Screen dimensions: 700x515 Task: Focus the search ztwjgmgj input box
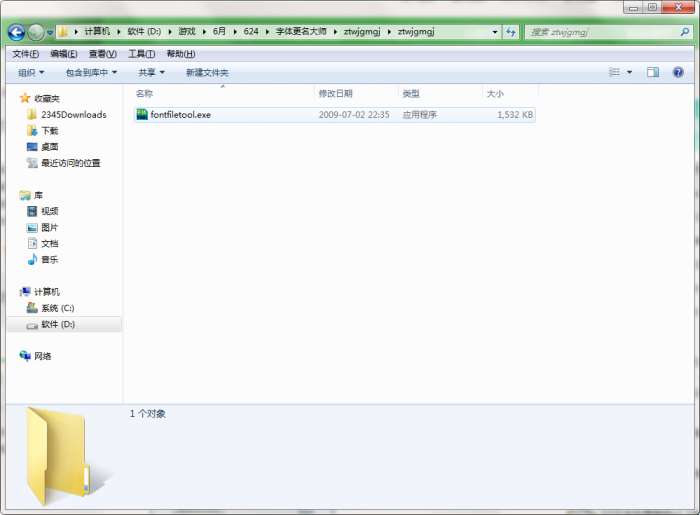601,32
